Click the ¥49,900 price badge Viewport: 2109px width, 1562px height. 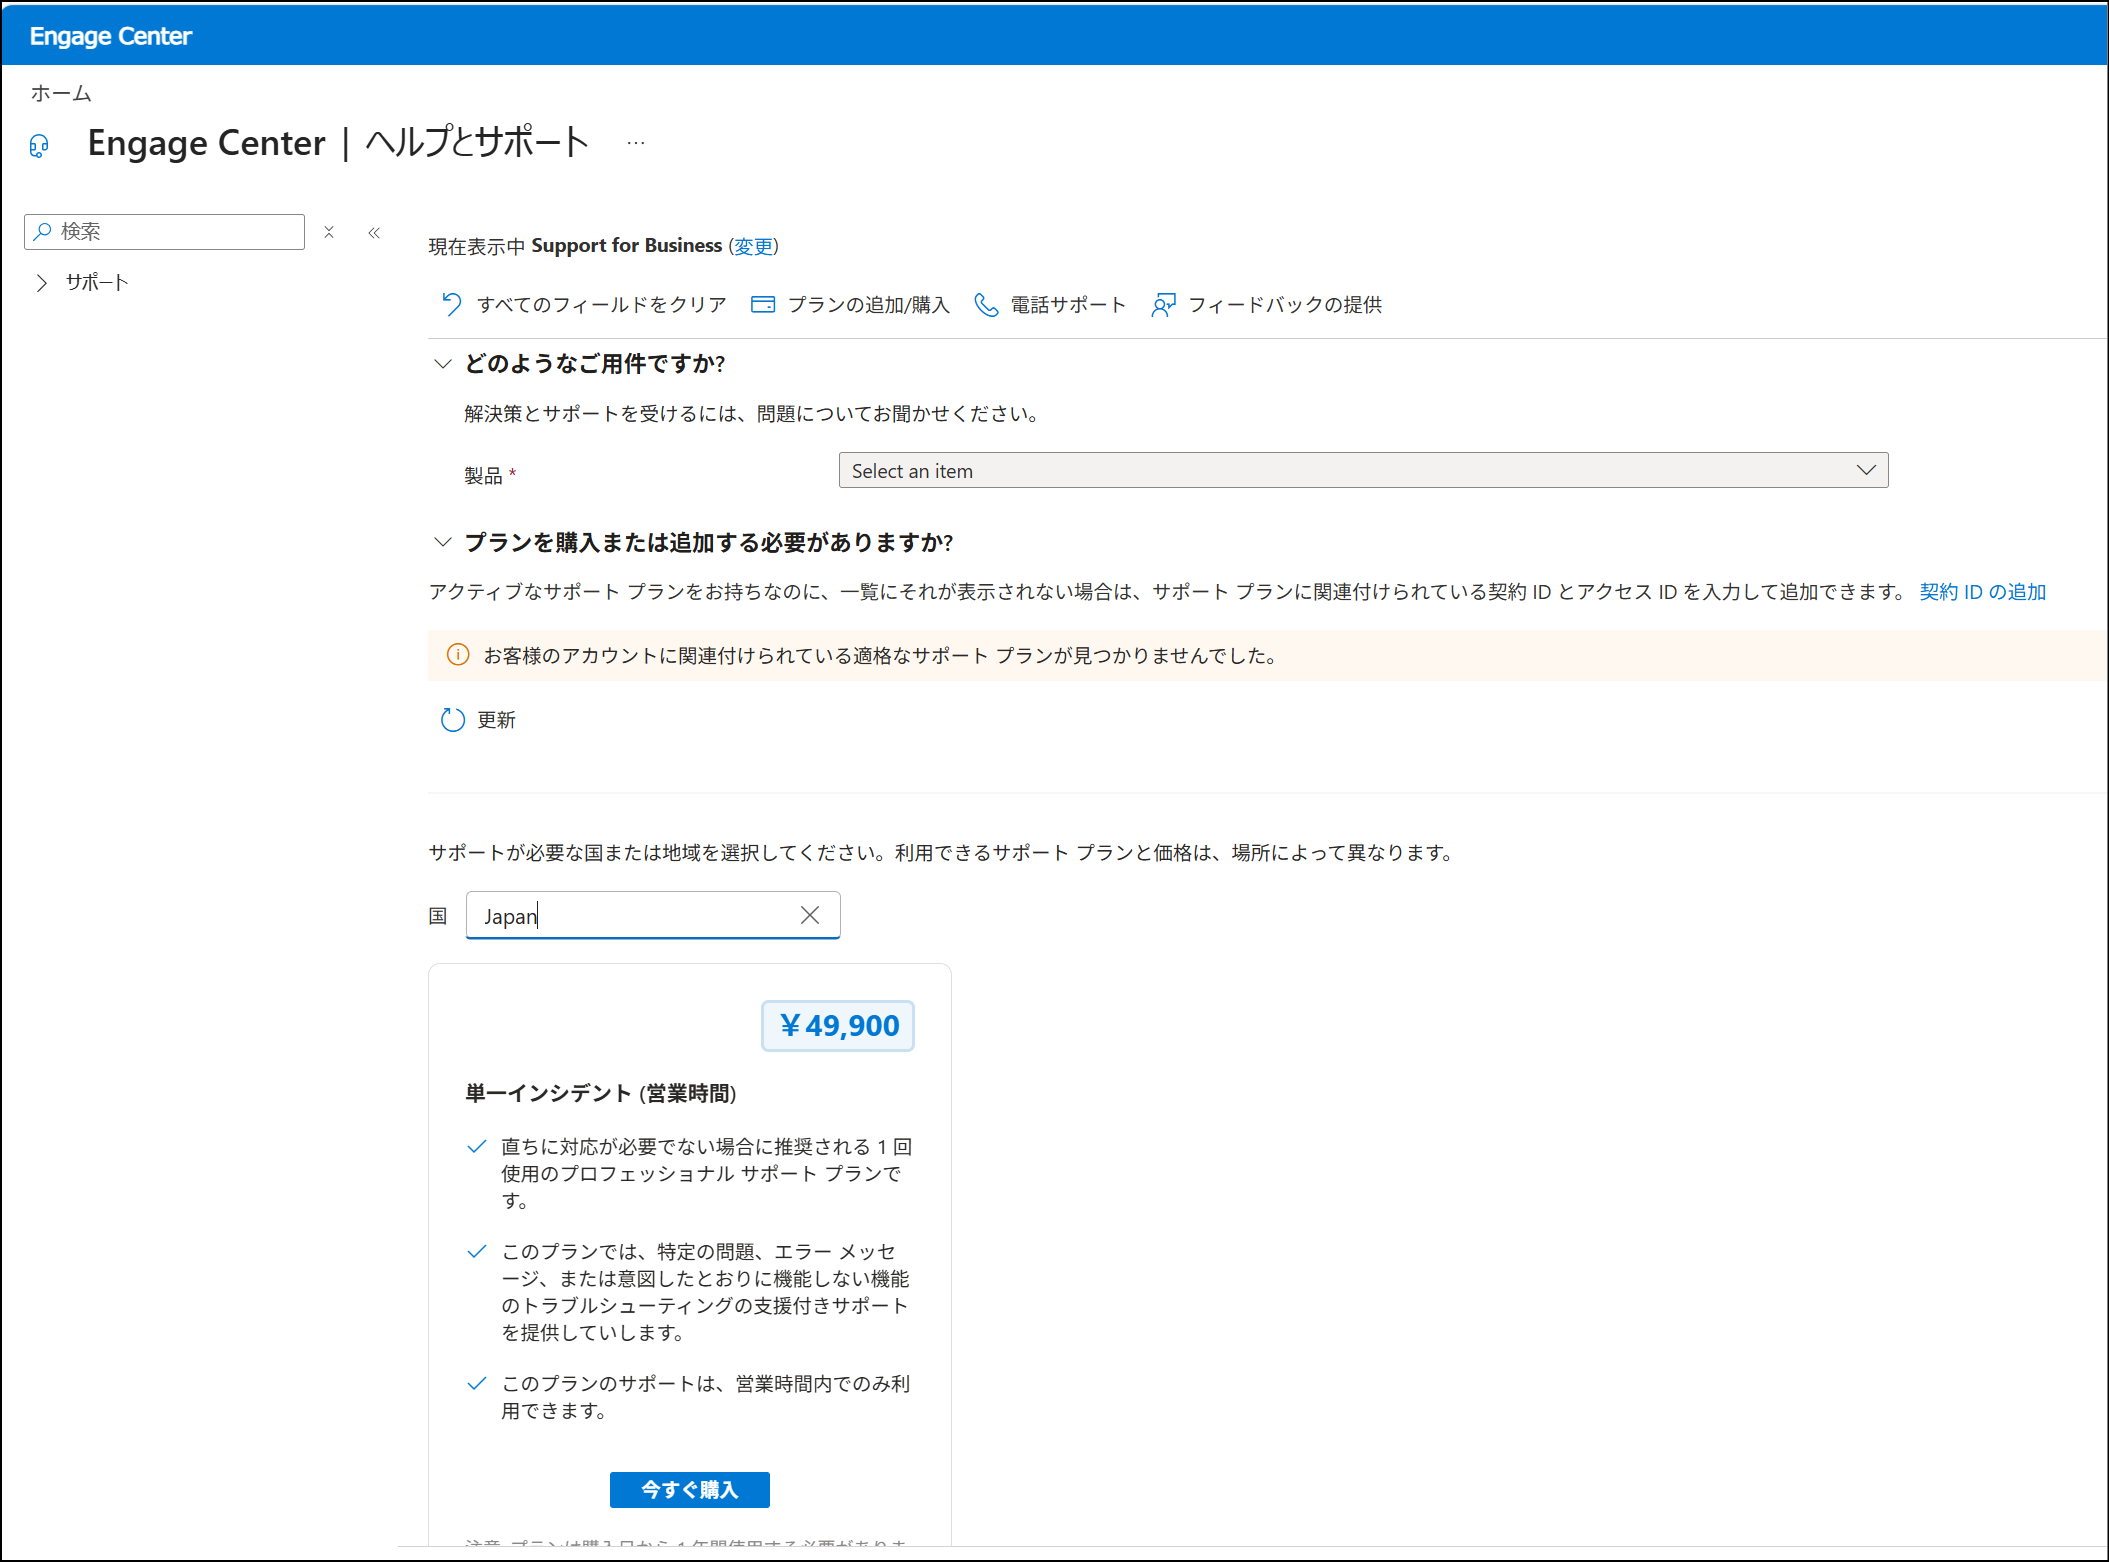[x=838, y=1026]
